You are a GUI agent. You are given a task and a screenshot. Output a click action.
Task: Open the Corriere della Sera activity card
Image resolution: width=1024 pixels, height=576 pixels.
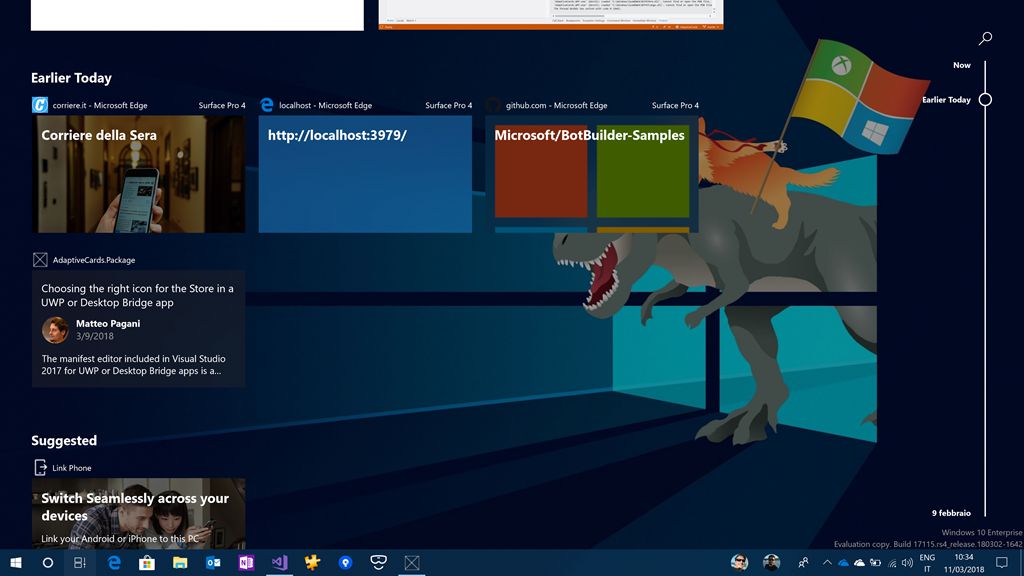(x=138, y=174)
